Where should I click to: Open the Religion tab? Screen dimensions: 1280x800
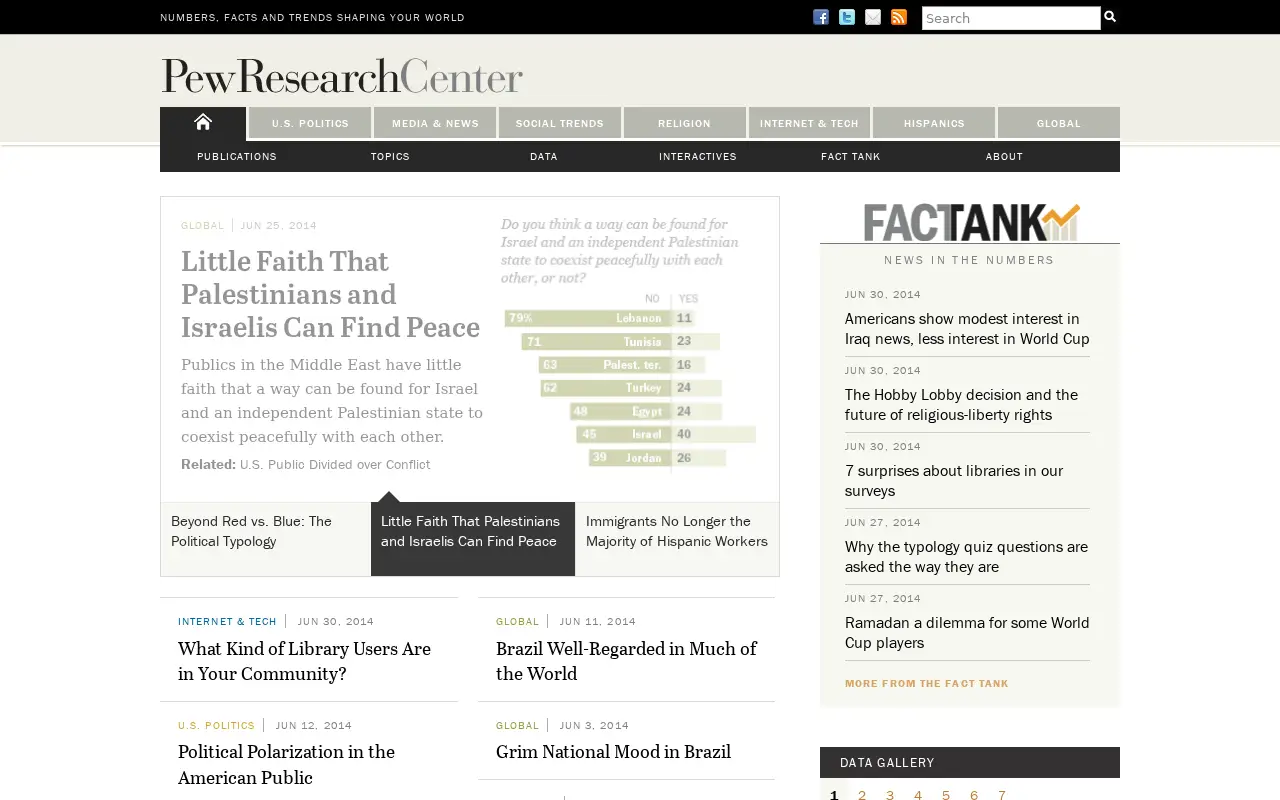[685, 123]
